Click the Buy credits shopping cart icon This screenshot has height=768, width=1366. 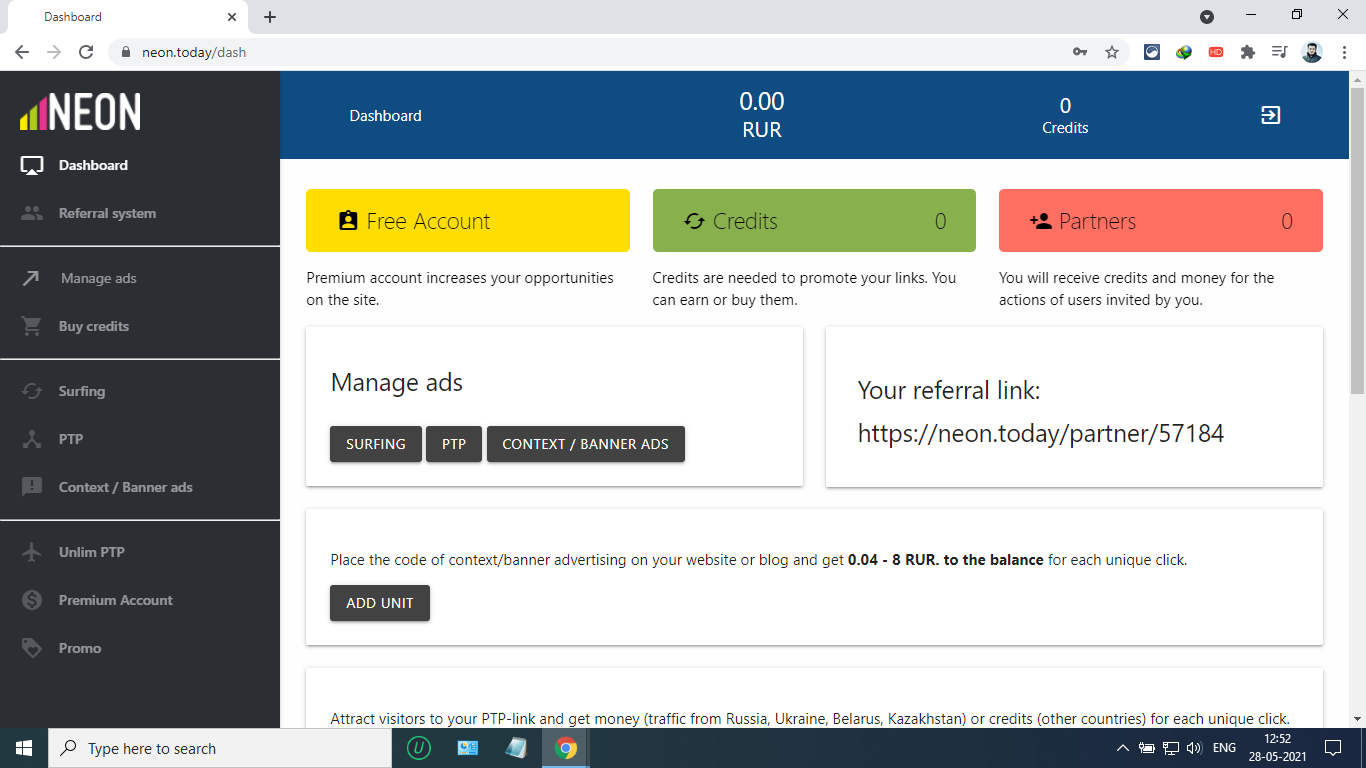32,326
